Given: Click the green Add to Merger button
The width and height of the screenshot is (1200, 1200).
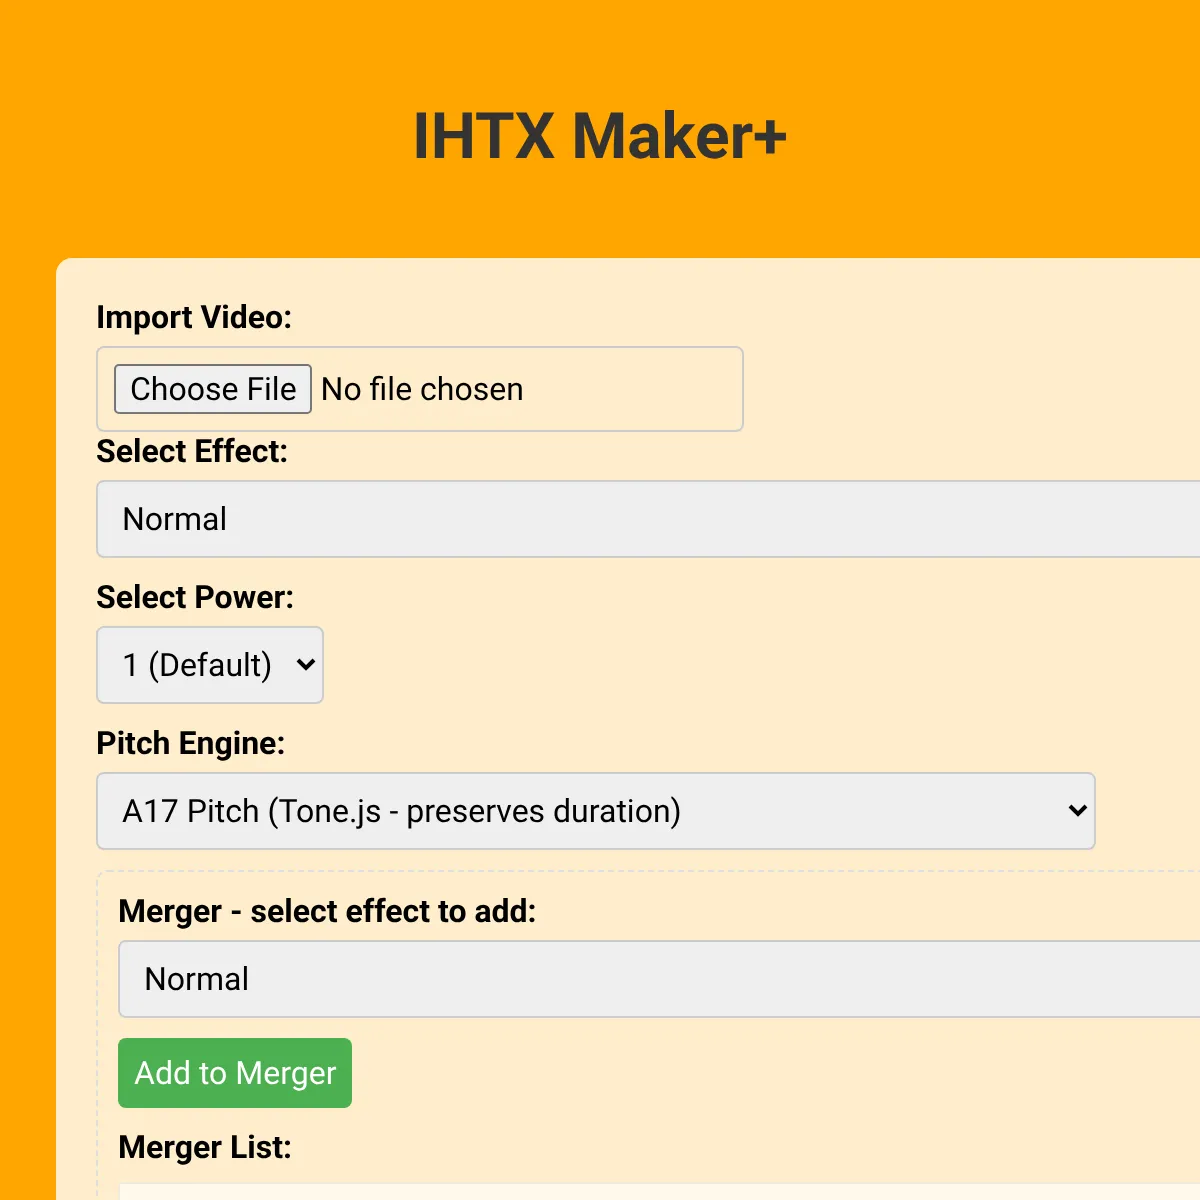Looking at the screenshot, I should pos(235,1073).
